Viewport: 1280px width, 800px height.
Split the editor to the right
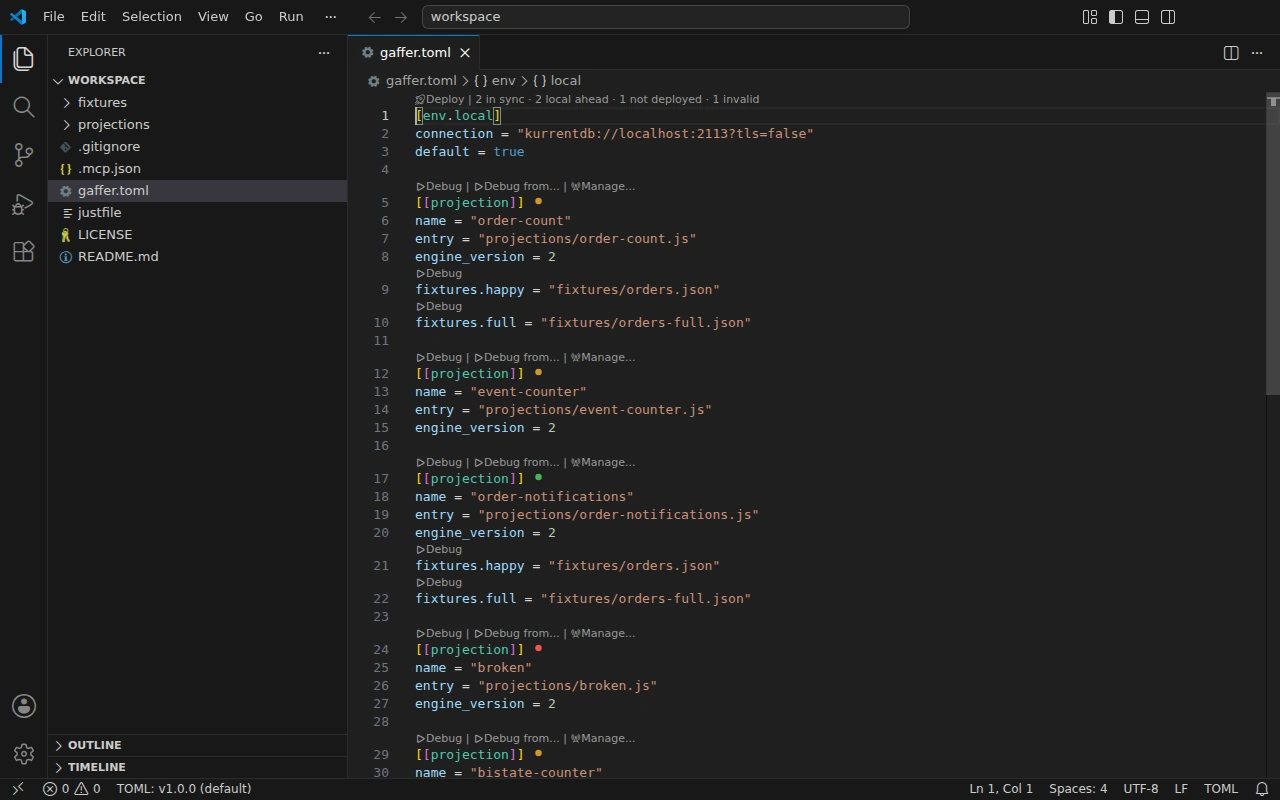coord(1231,53)
